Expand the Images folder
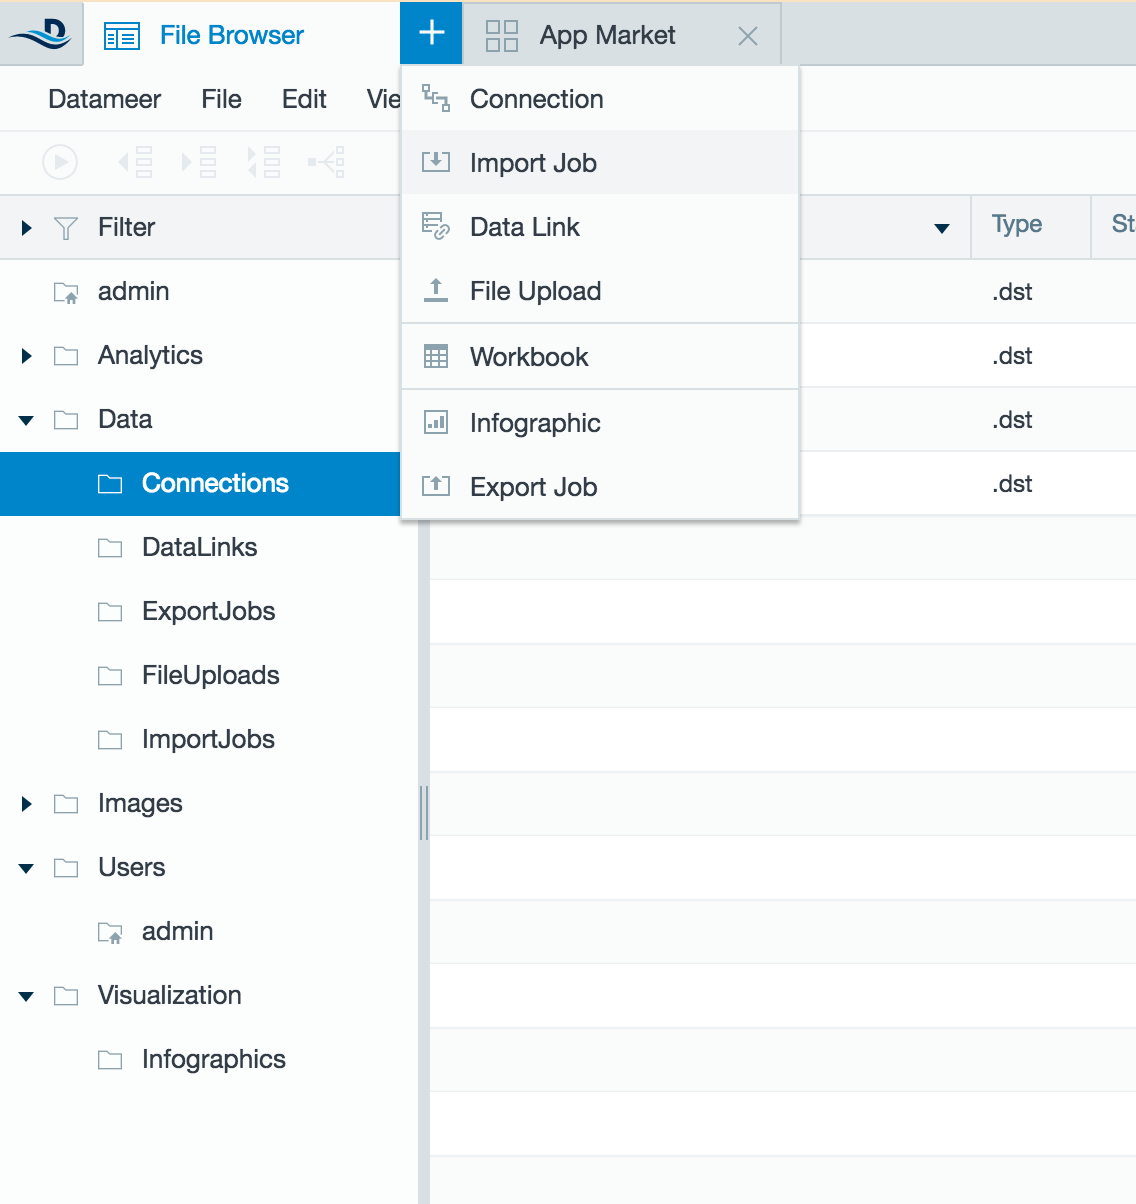This screenshot has height=1204, width=1136. [27, 804]
